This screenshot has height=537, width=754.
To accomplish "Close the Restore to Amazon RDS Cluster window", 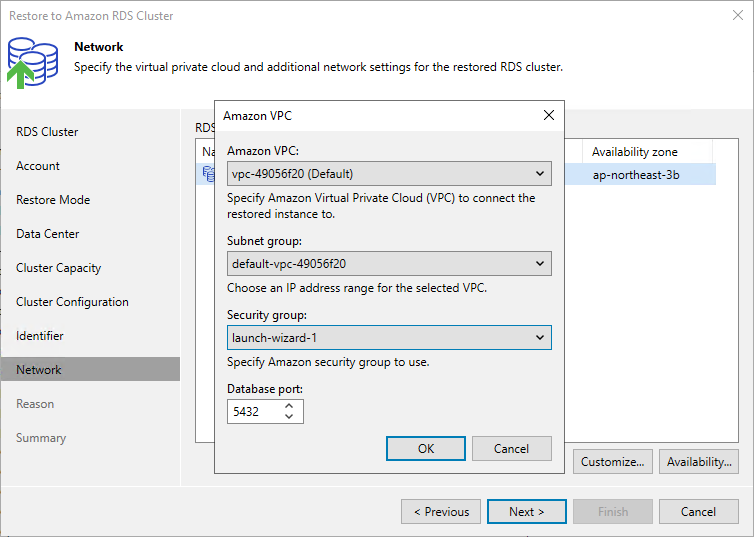I will (738, 15).
